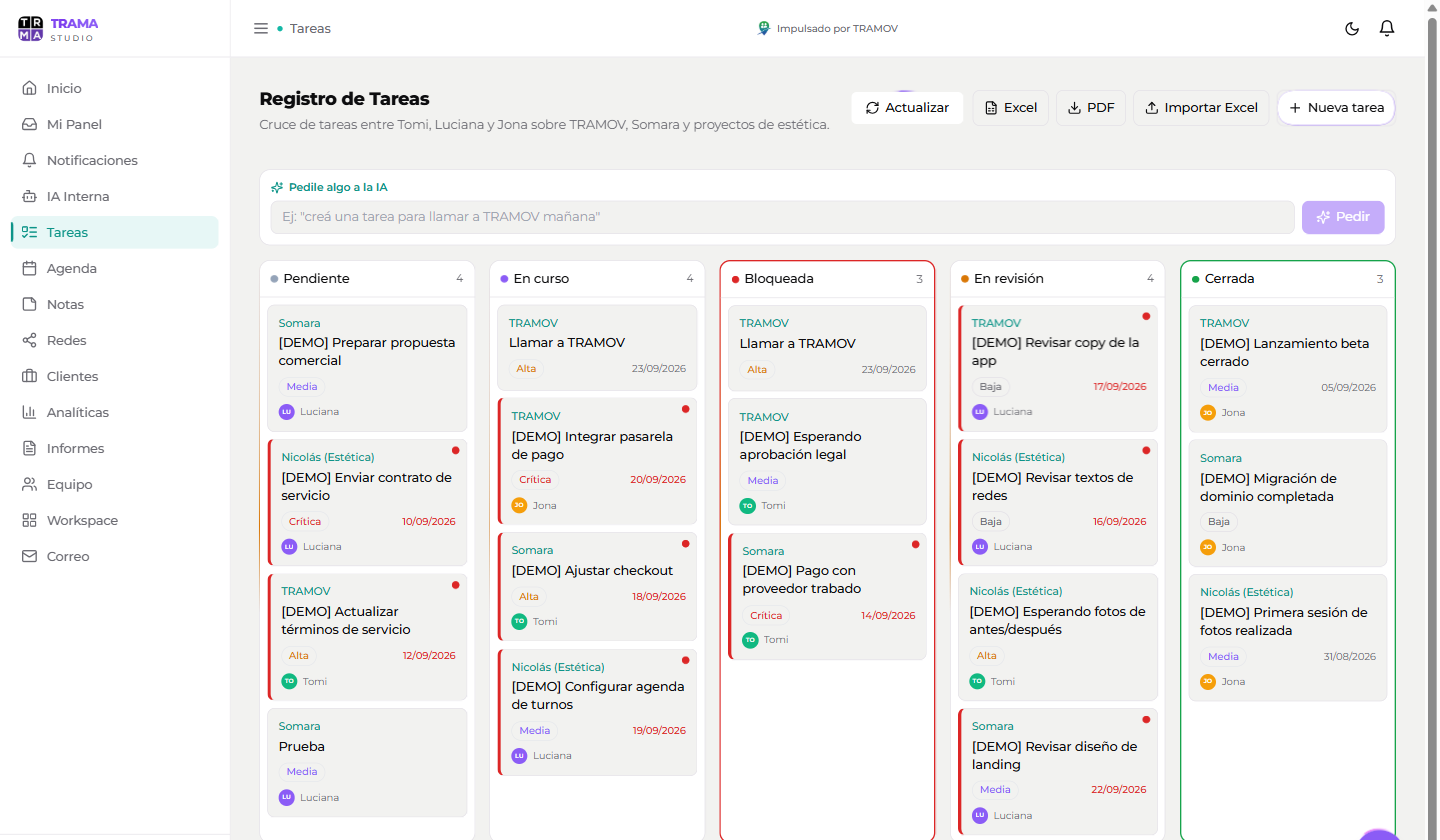
Task: Collapse the sidebar with hamburger icon
Action: coord(261,29)
